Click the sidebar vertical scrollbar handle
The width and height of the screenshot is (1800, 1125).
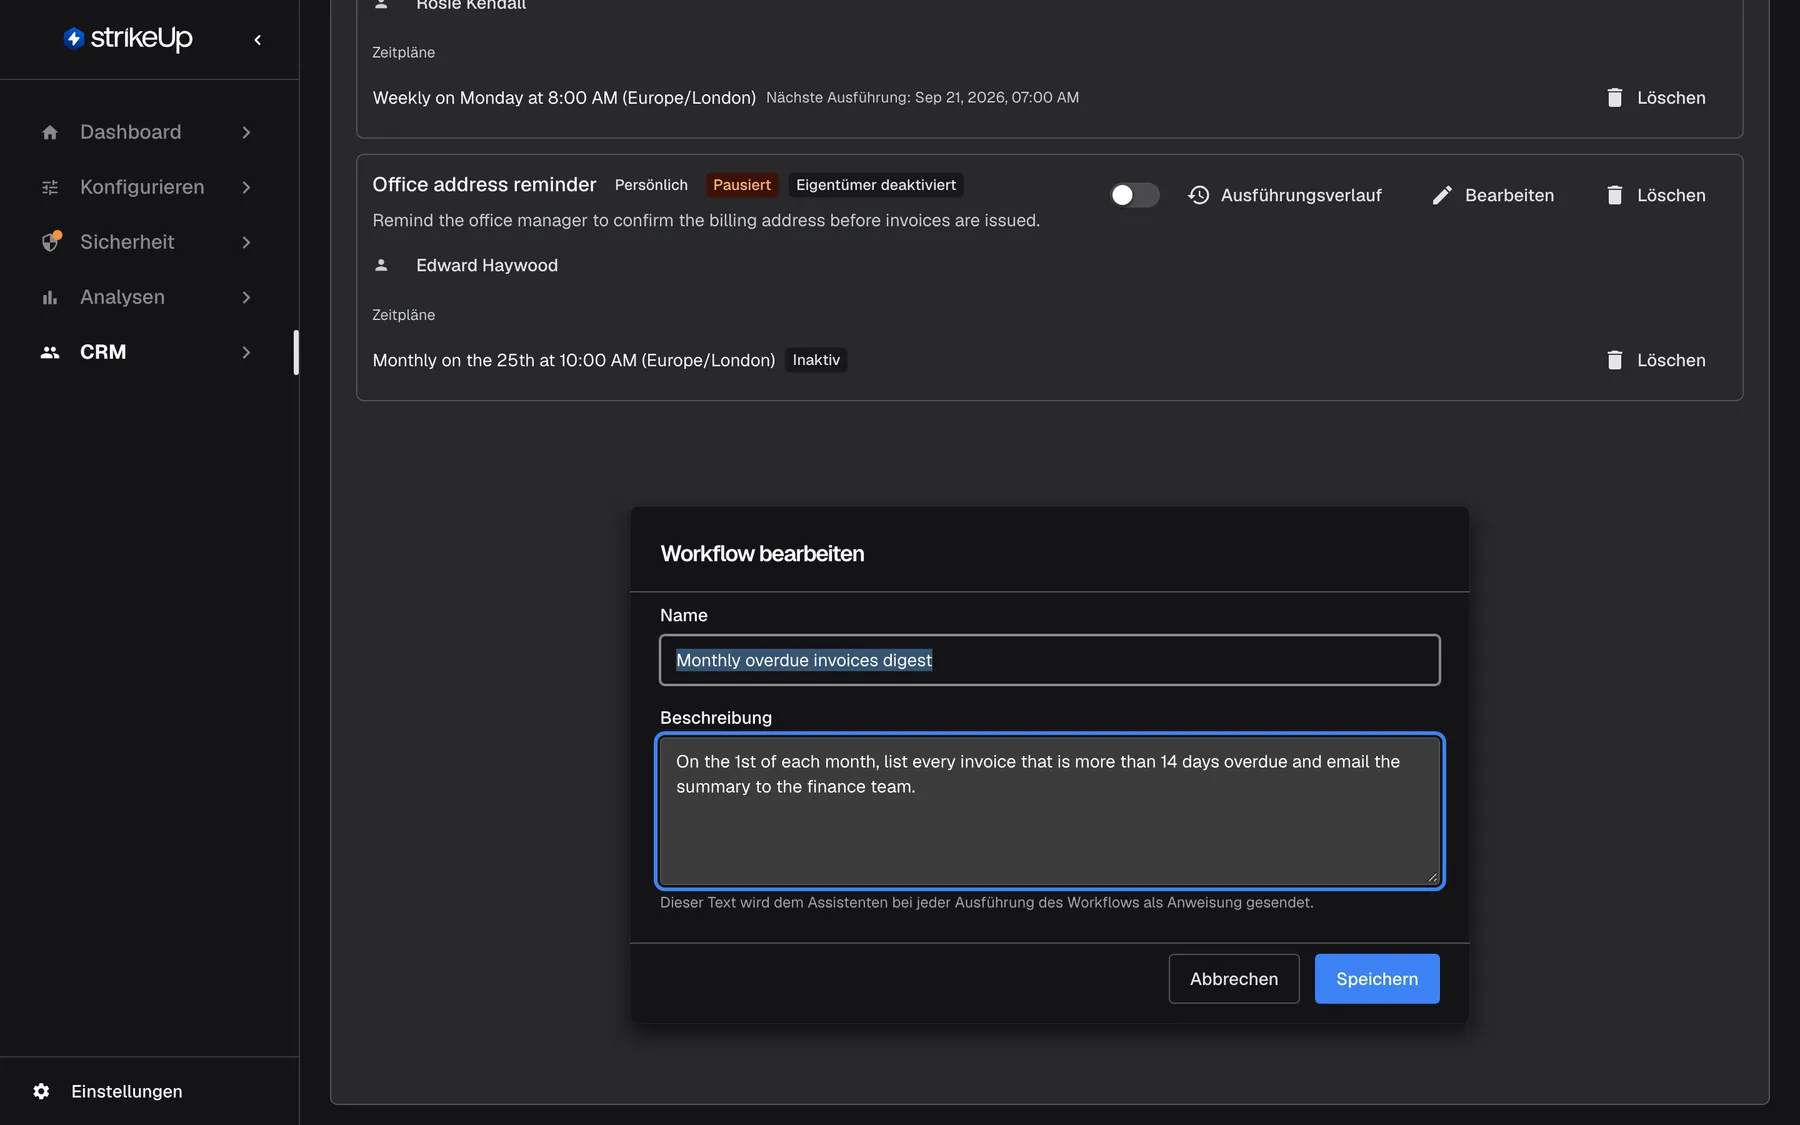click(296, 352)
